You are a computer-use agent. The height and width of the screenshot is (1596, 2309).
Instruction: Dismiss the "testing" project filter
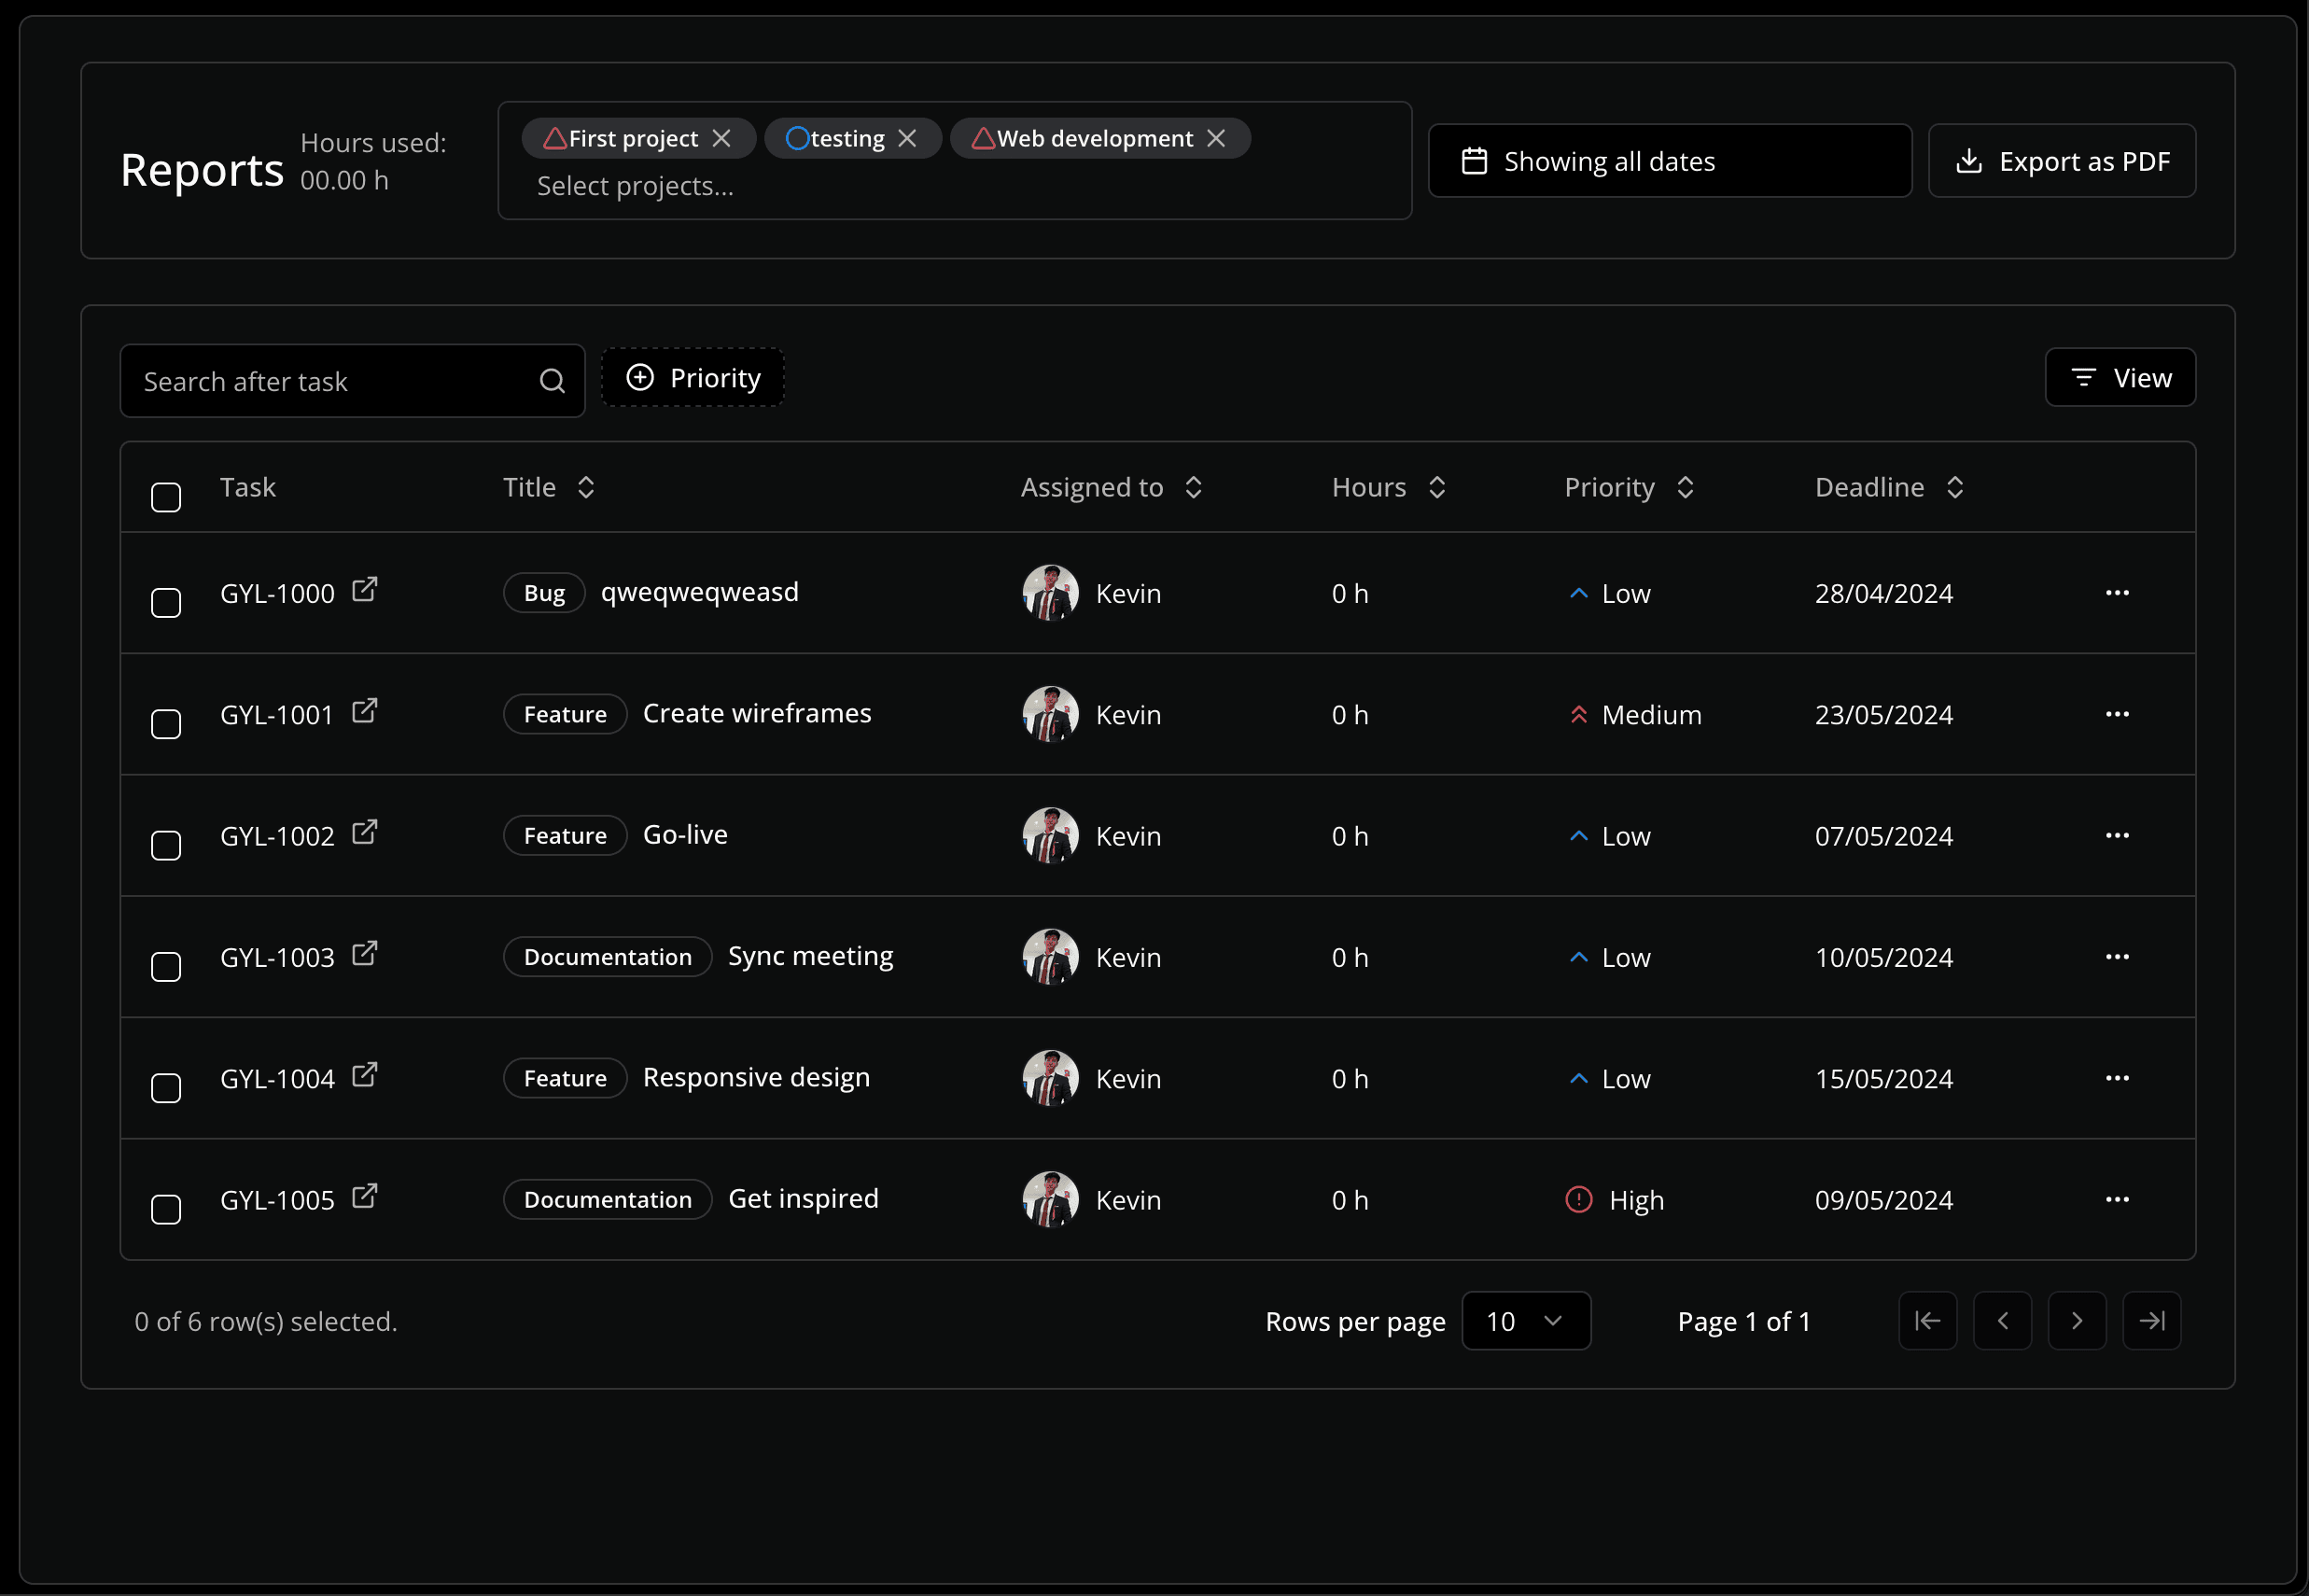tap(908, 138)
